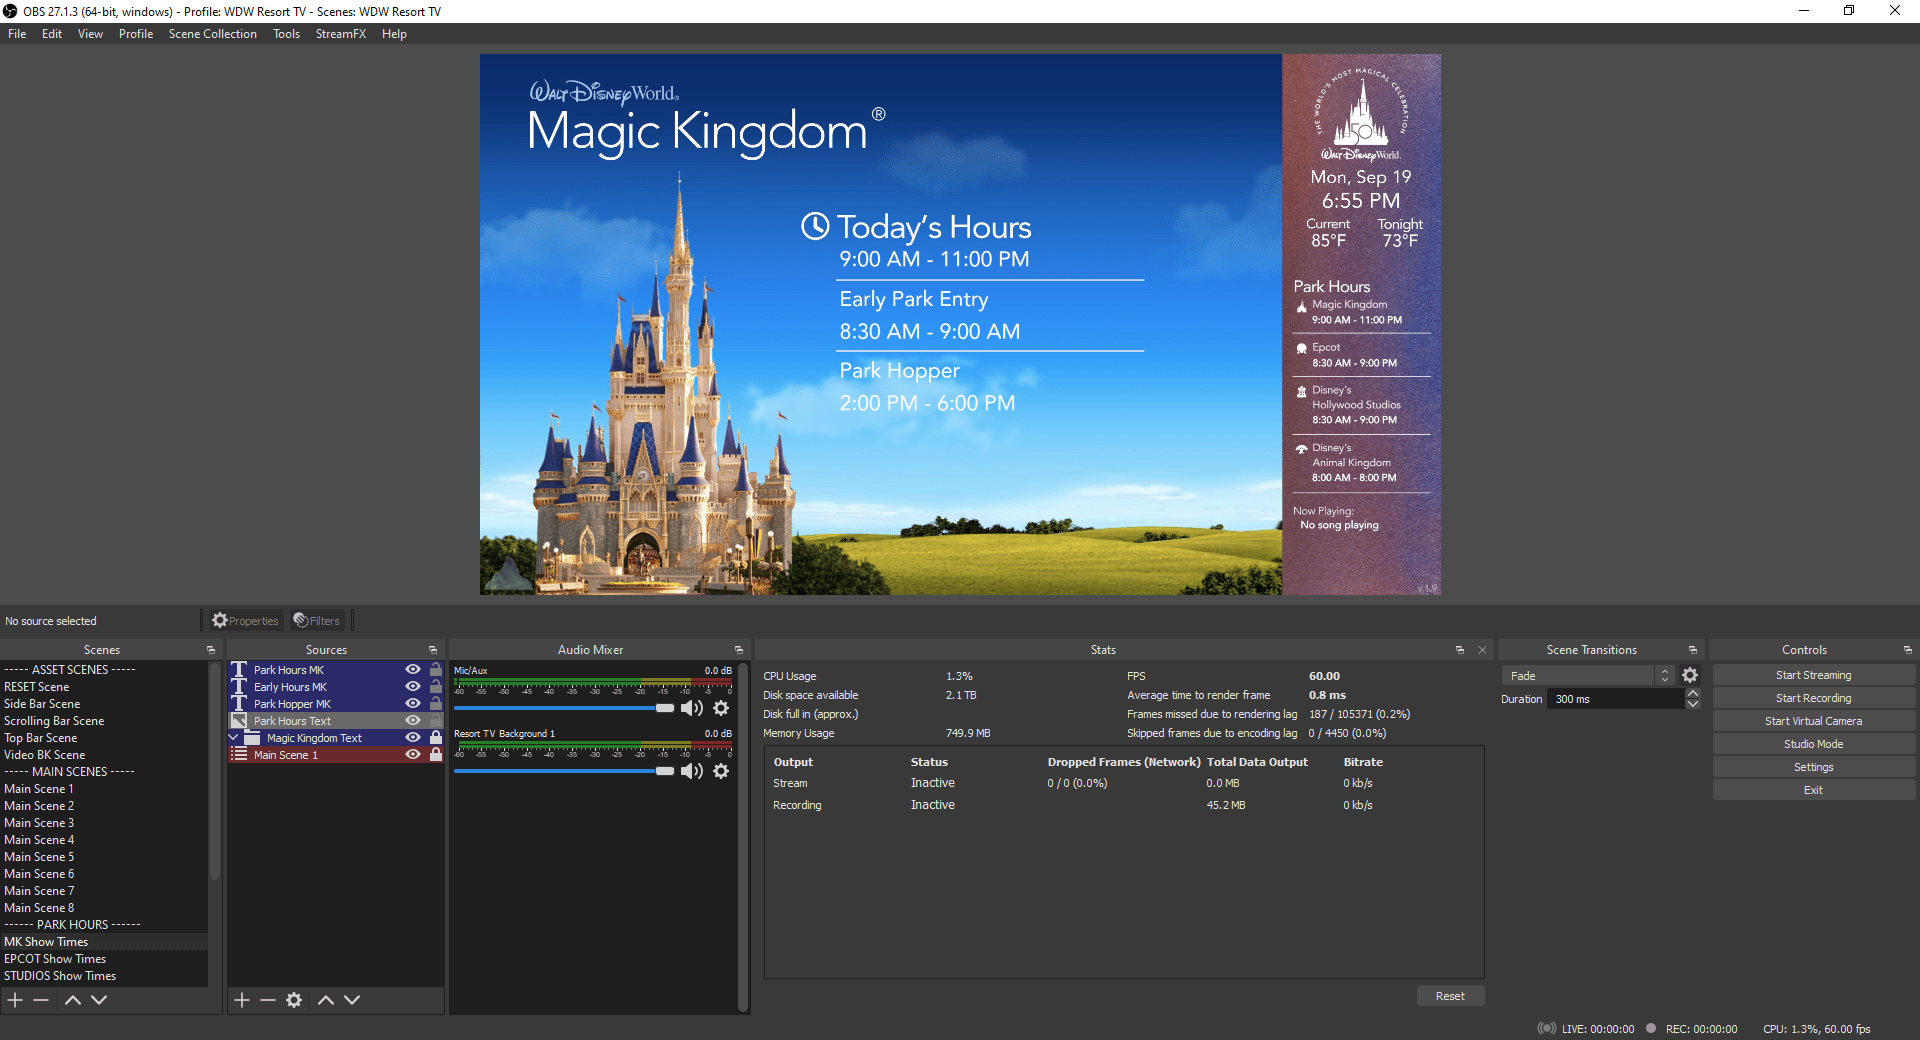Open the File menu

pos(17,34)
